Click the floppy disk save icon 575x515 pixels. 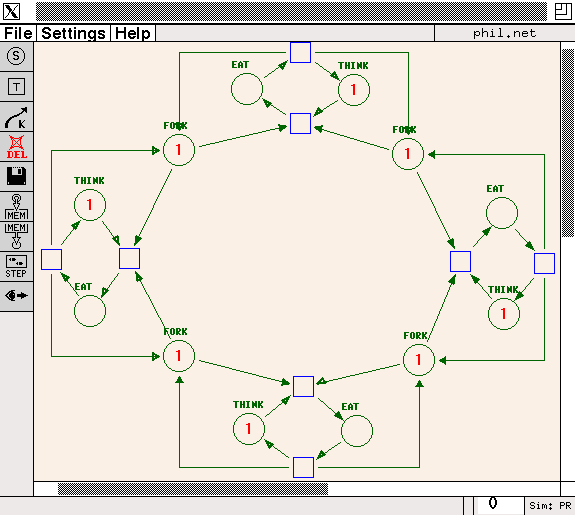coord(16,176)
